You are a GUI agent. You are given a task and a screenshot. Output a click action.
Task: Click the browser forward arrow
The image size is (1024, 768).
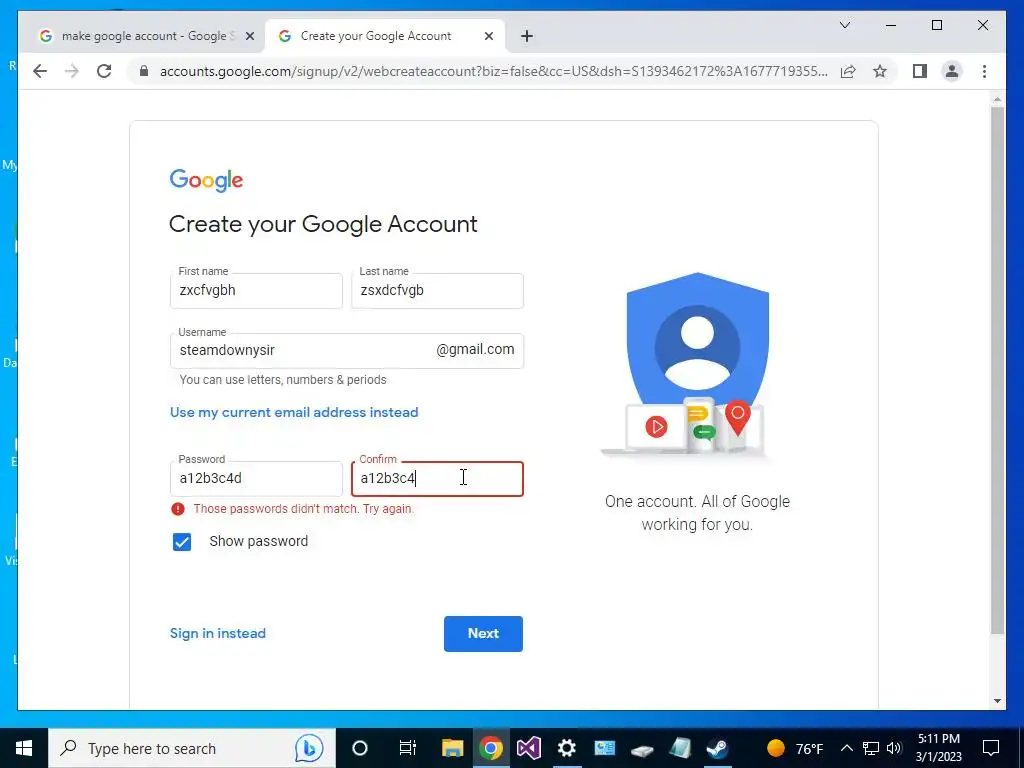(x=72, y=71)
